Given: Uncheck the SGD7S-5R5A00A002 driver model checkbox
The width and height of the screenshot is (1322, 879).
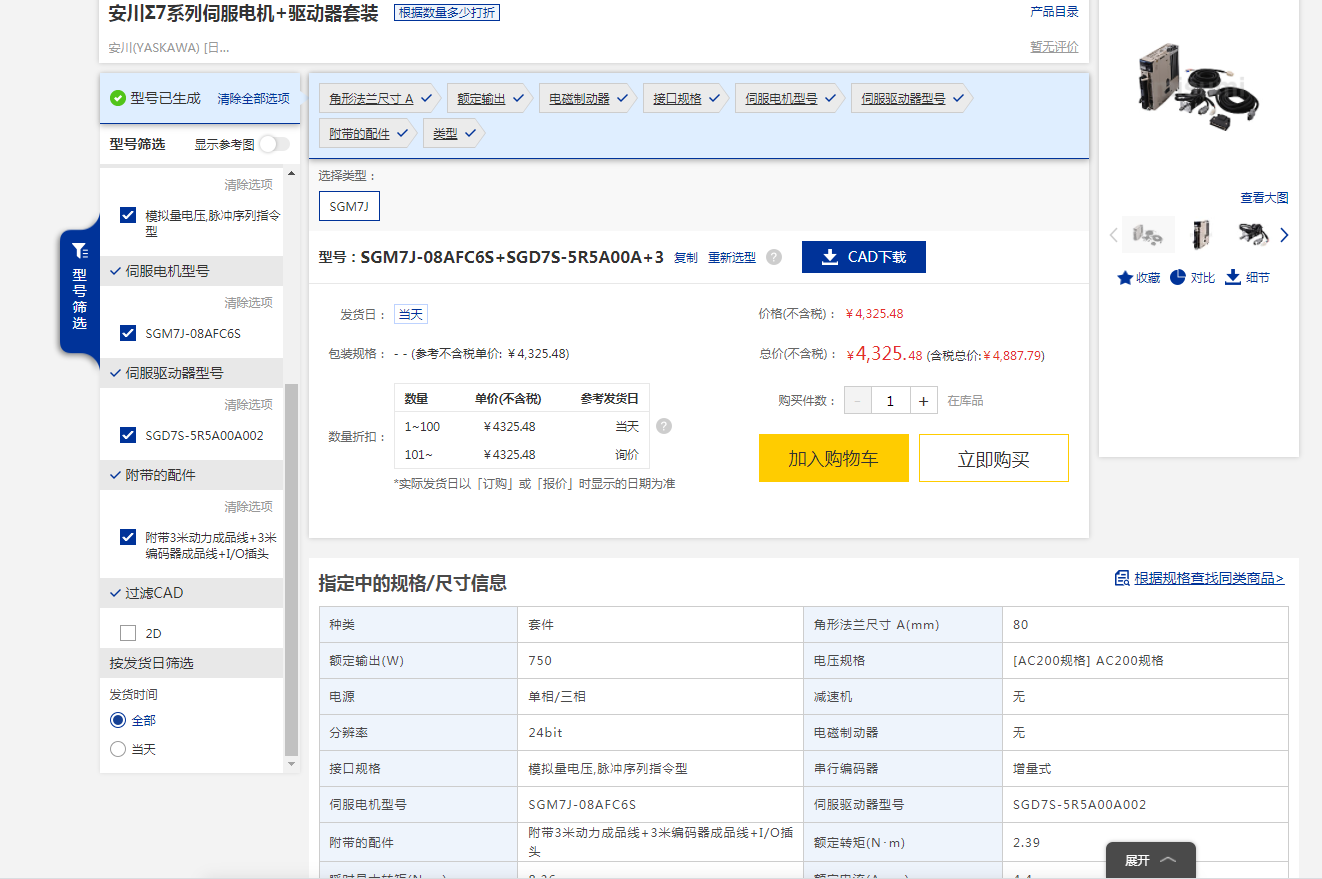Looking at the screenshot, I should pyautogui.click(x=128, y=435).
